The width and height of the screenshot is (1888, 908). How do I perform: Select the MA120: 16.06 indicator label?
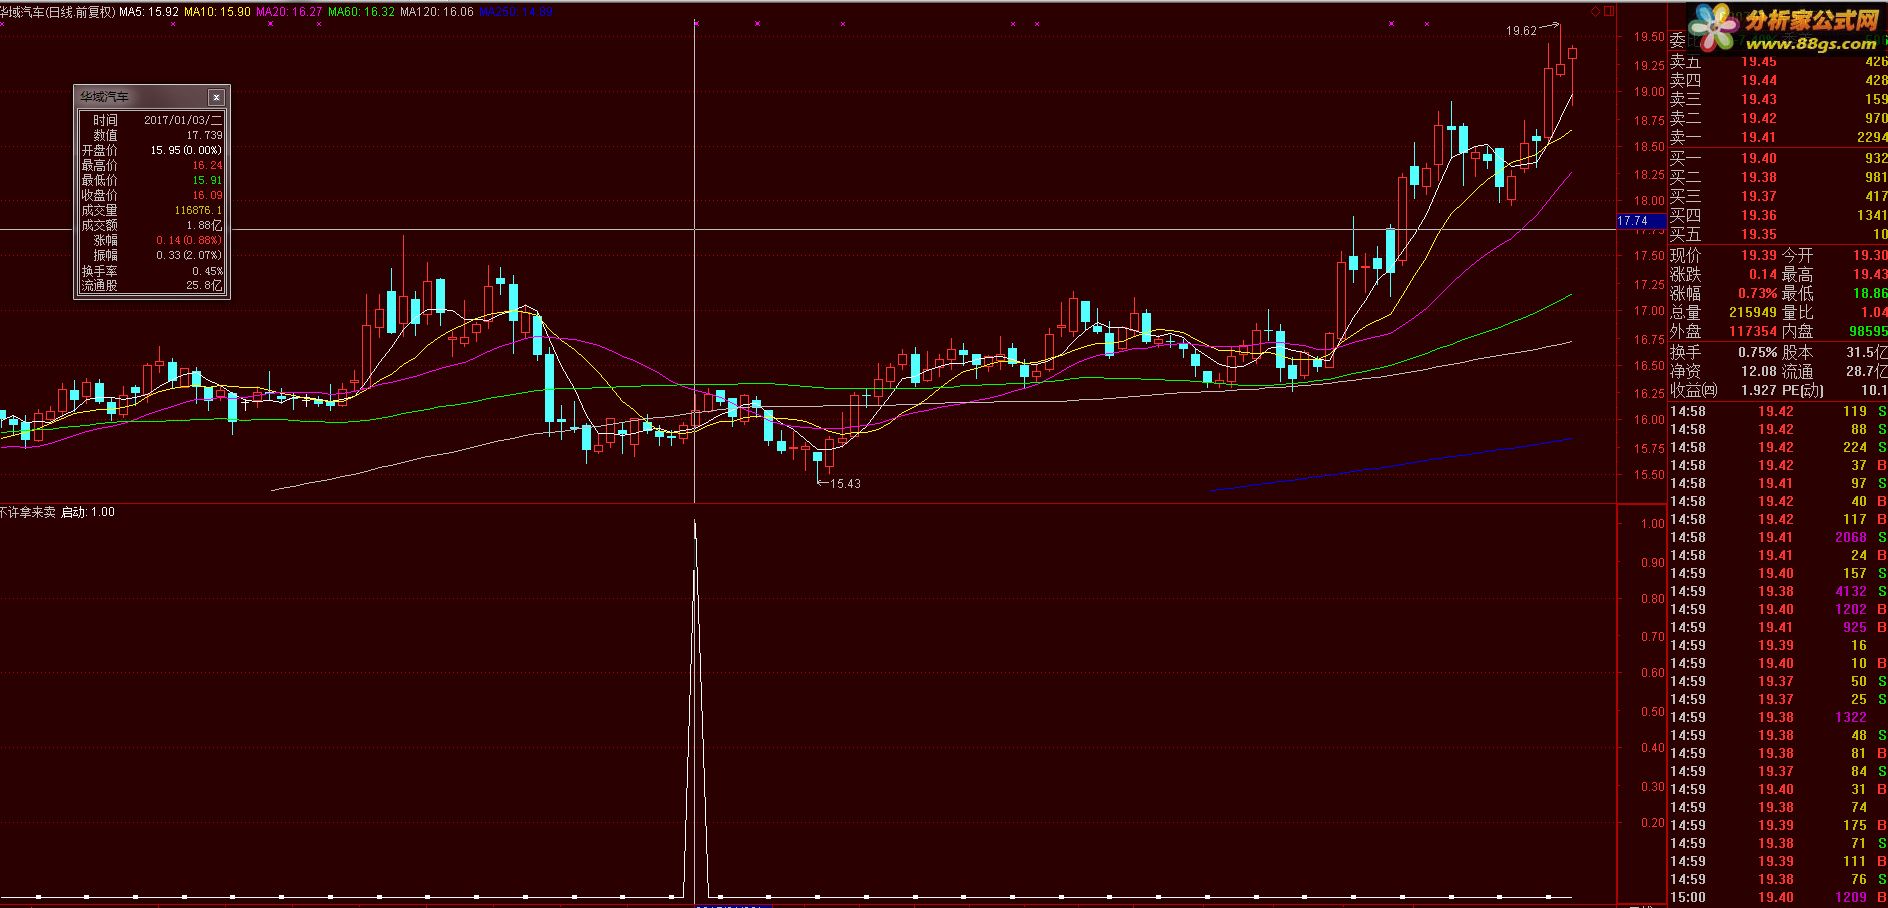click(x=436, y=12)
